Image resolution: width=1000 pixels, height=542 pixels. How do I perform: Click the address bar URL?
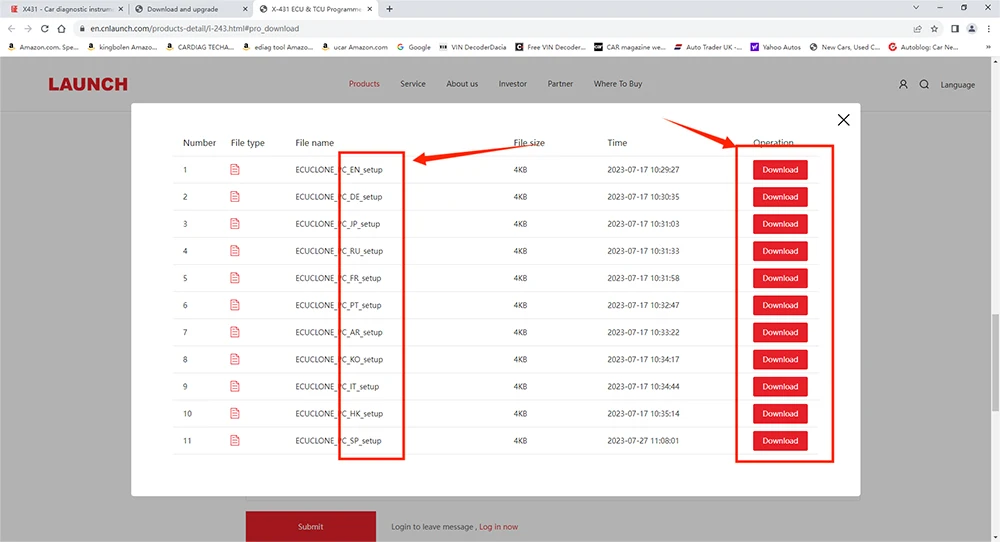(x=195, y=29)
